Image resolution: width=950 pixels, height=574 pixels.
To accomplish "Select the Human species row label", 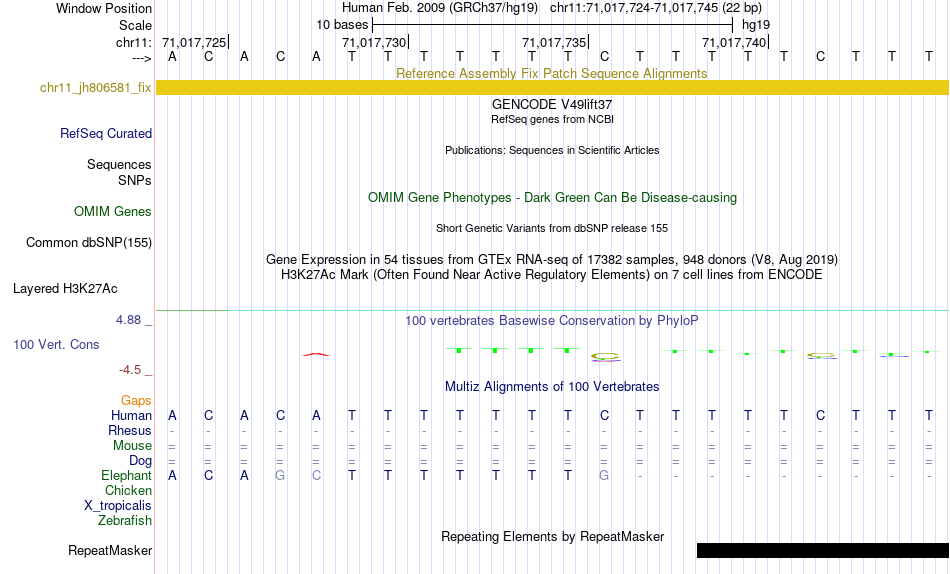I will 131,416.
